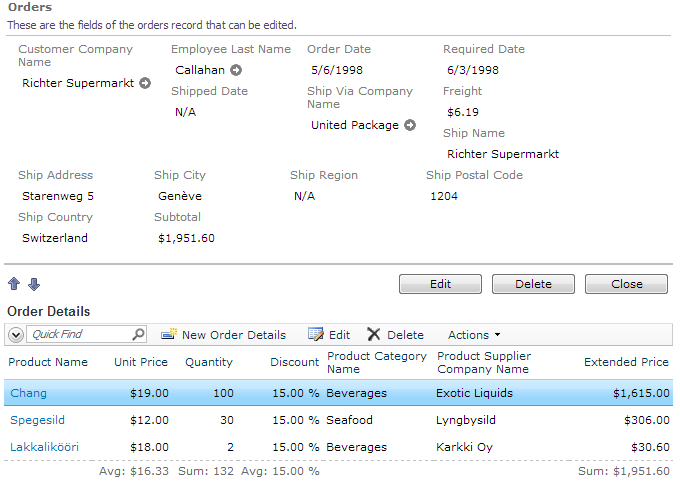Click the arrow icon next to Richter Supermarkt
This screenshot has width=680, height=481.
click(x=145, y=84)
